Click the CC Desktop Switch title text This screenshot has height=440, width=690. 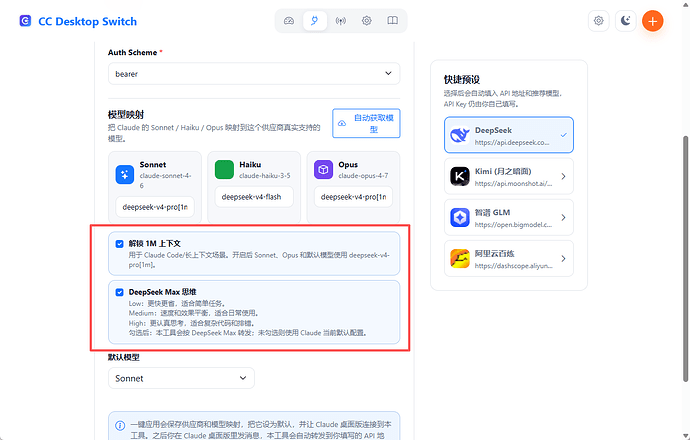88,21
